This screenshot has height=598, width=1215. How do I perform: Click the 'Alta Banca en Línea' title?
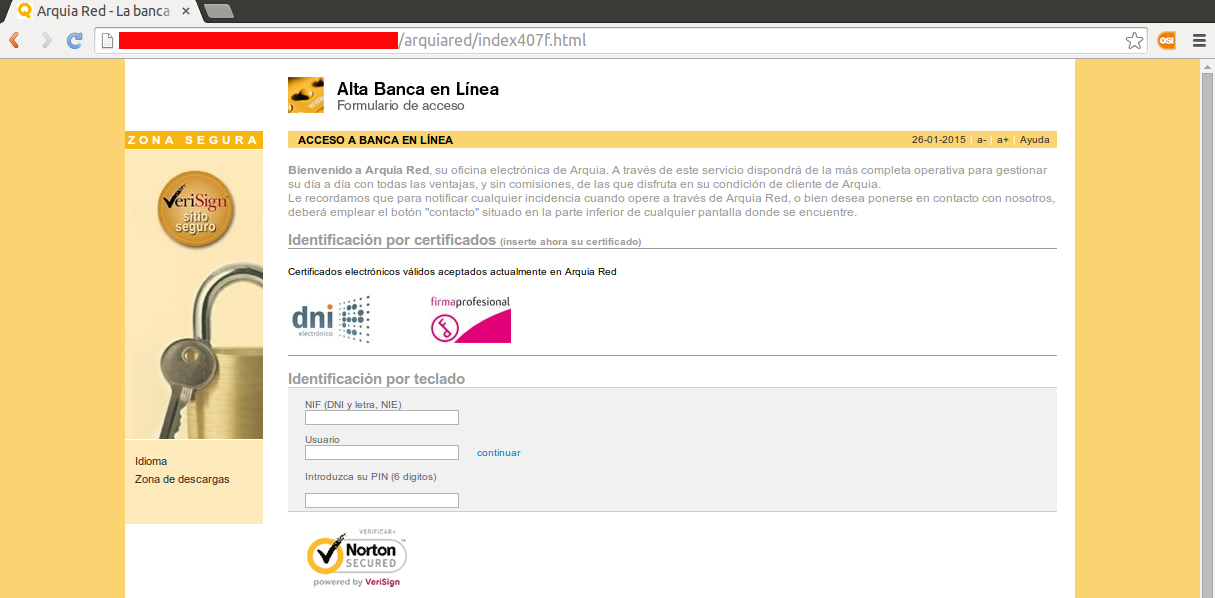pyautogui.click(x=418, y=89)
